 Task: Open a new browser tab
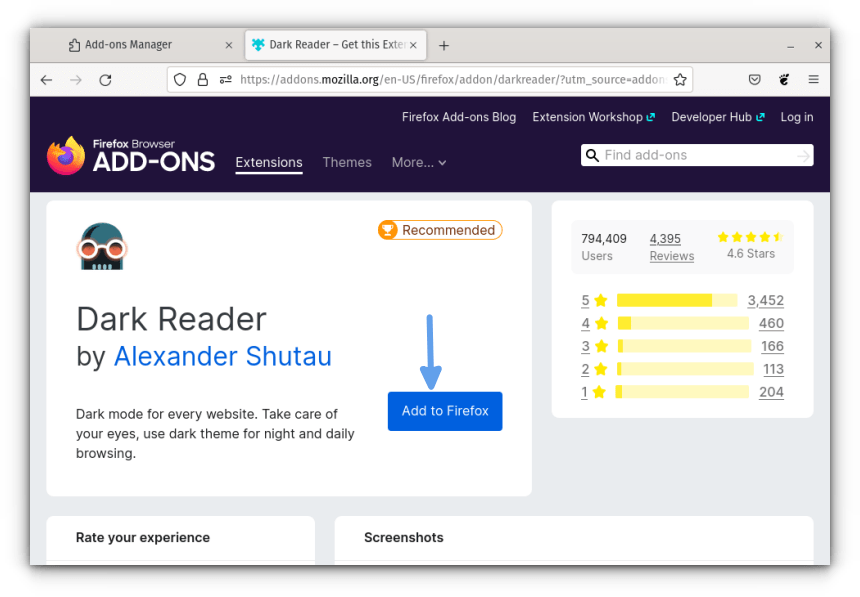[x=444, y=44]
